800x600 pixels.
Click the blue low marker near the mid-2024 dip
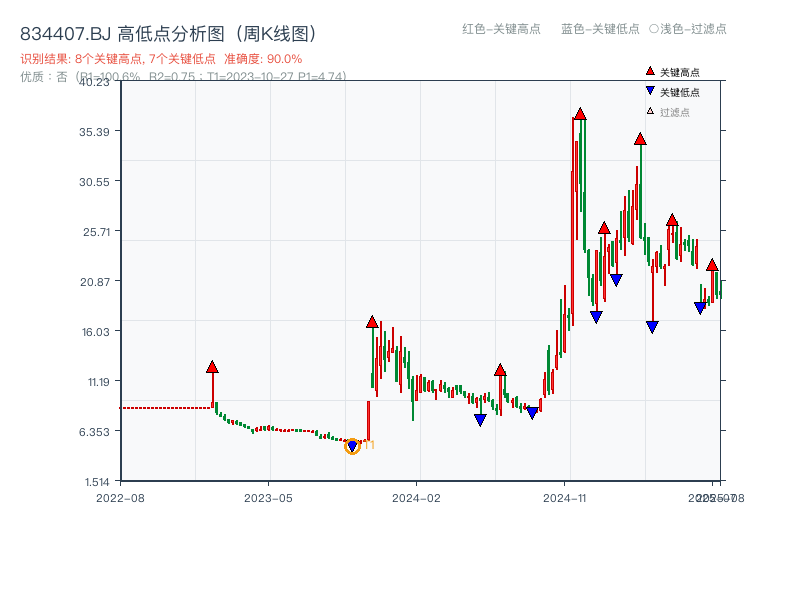point(479,419)
